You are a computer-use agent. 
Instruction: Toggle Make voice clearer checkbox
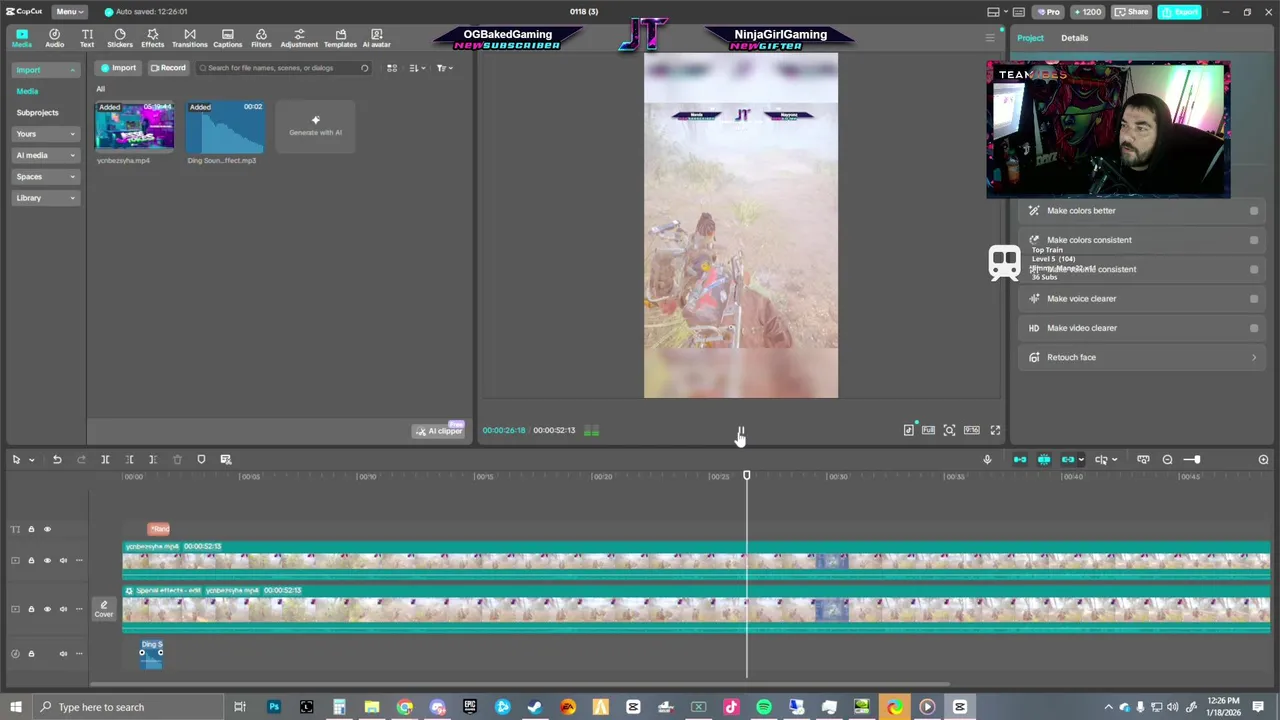(x=1254, y=299)
